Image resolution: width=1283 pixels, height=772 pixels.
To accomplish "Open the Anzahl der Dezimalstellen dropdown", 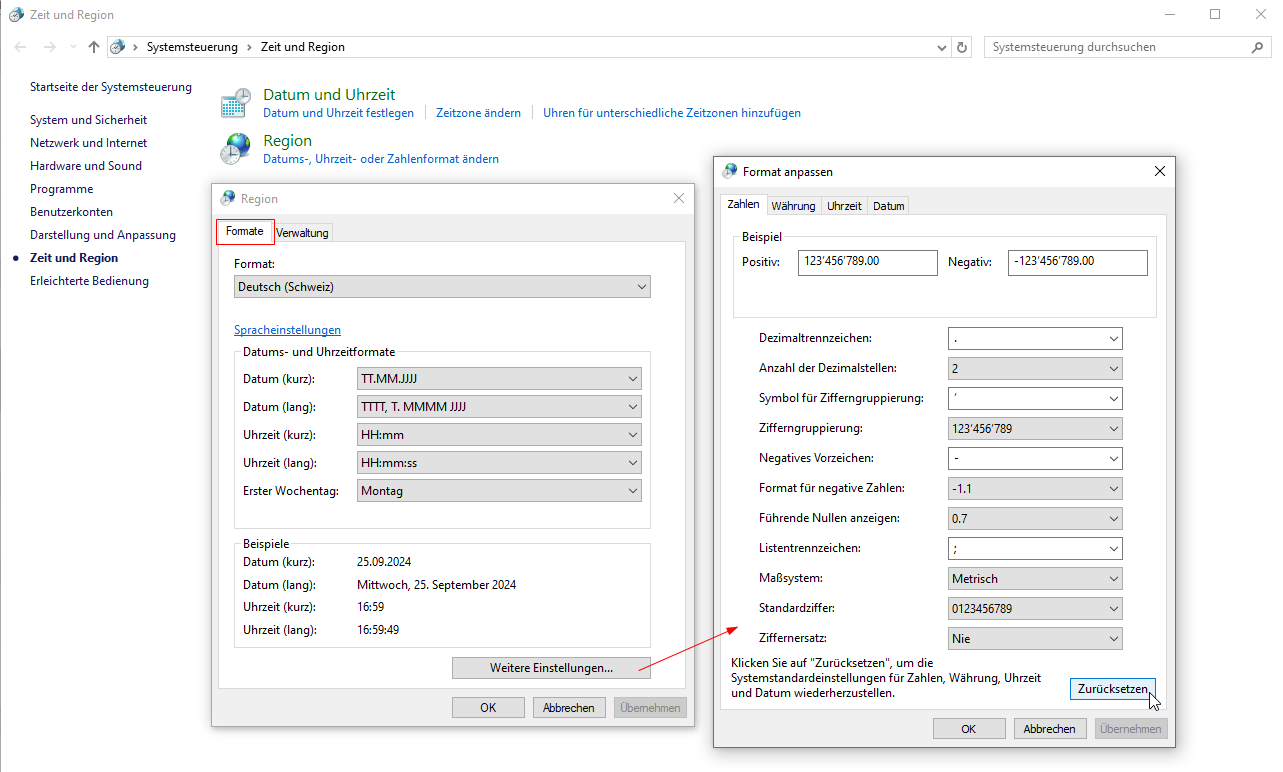I will (1035, 369).
